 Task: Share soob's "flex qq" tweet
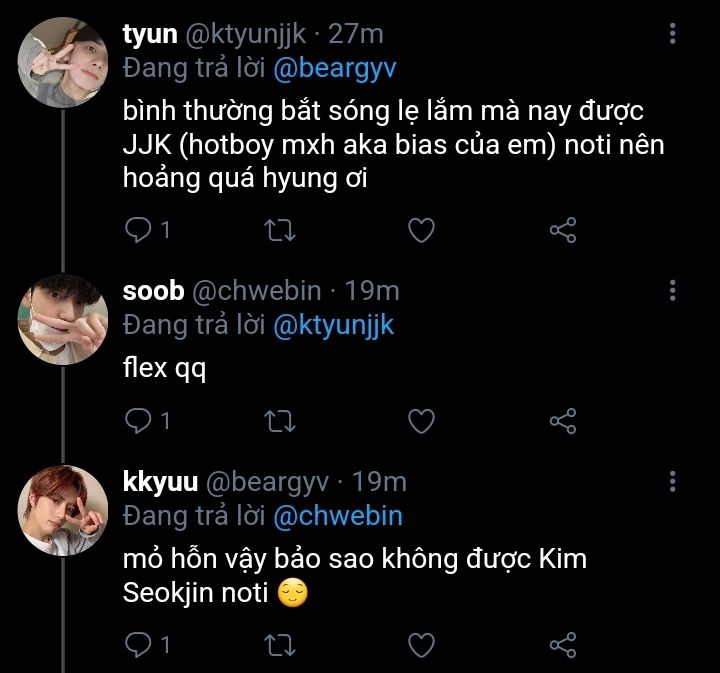[x=563, y=421]
